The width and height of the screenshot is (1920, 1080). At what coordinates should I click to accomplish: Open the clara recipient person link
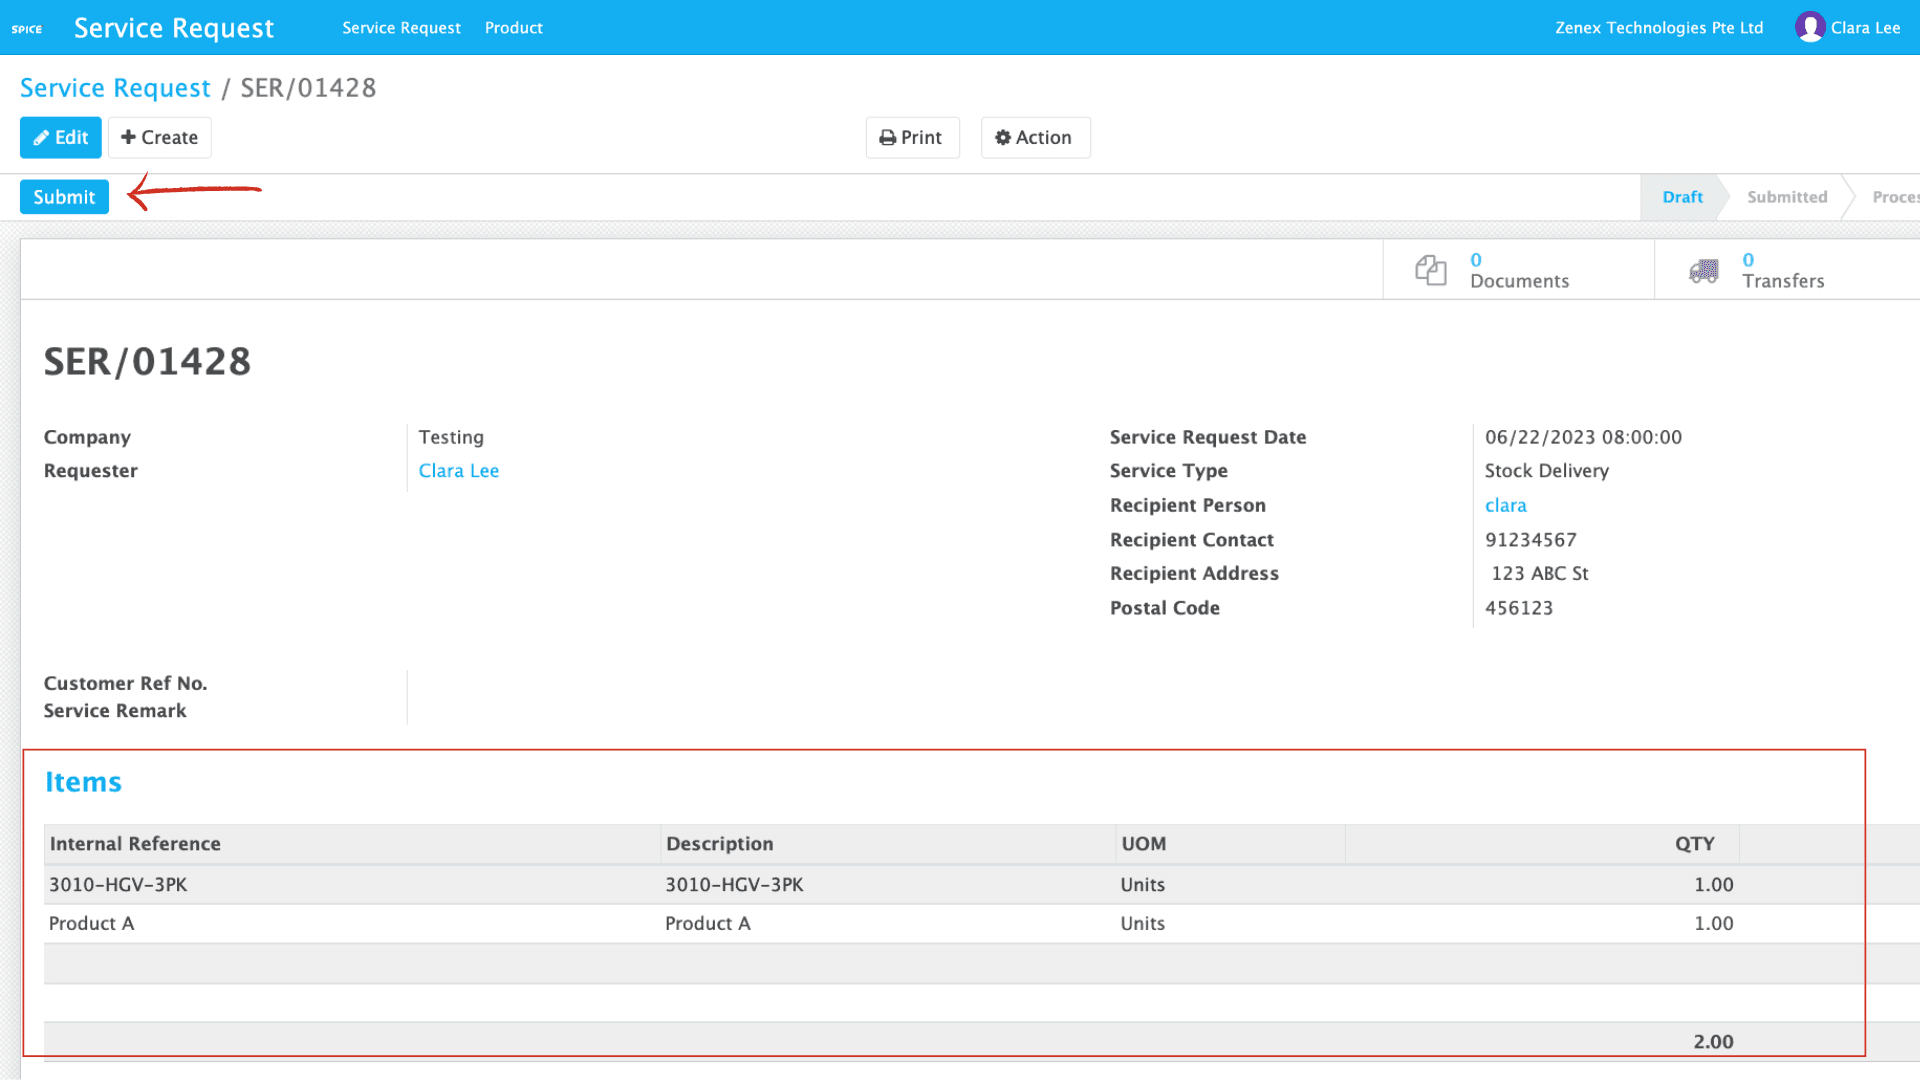coord(1505,505)
